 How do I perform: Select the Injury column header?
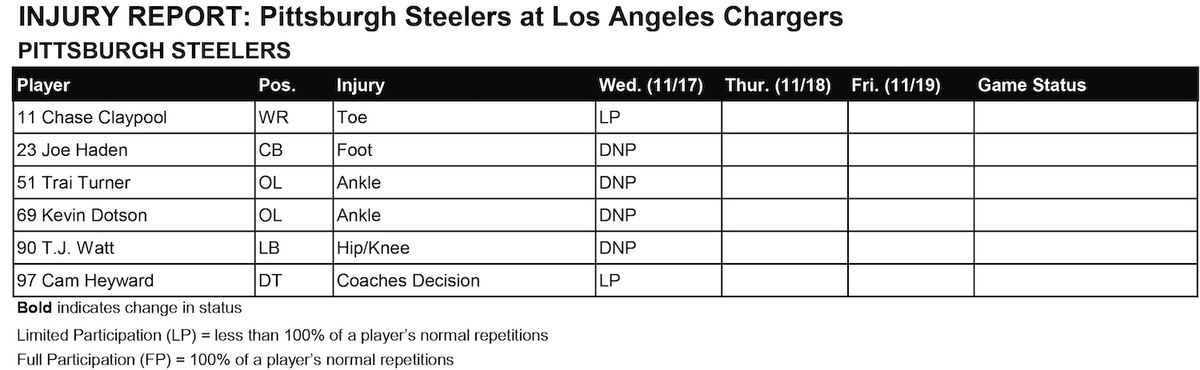click(360, 85)
